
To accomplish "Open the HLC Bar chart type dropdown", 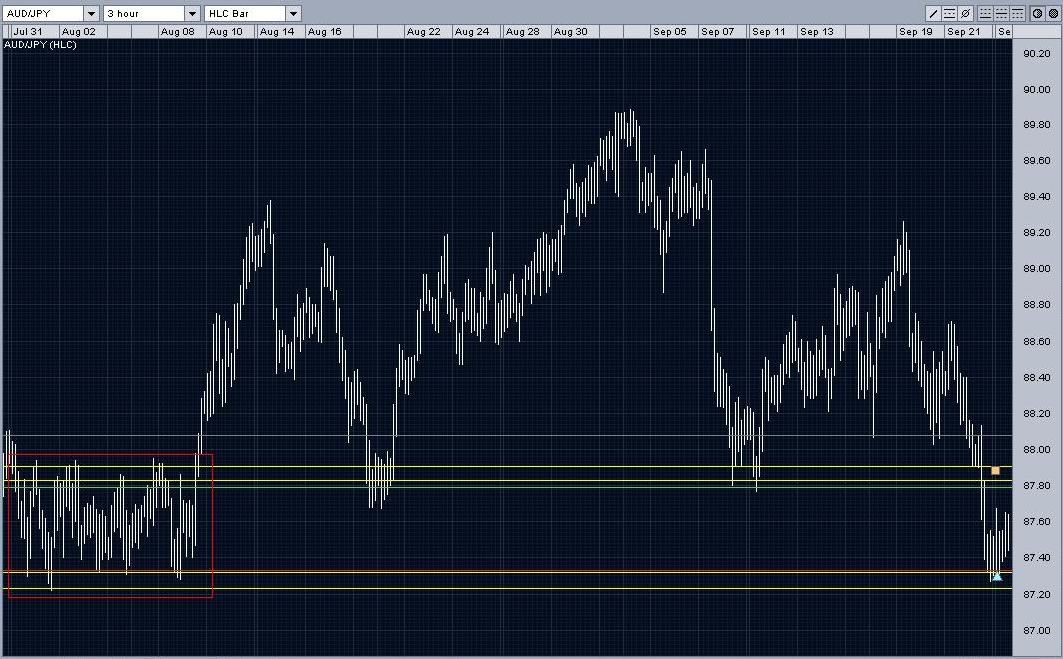I will click(x=293, y=14).
